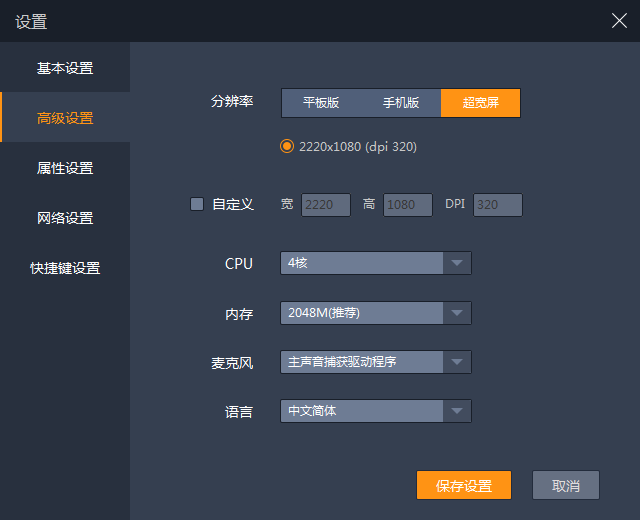
Task: Click the 保存设置 button
Action: pos(464,485)
